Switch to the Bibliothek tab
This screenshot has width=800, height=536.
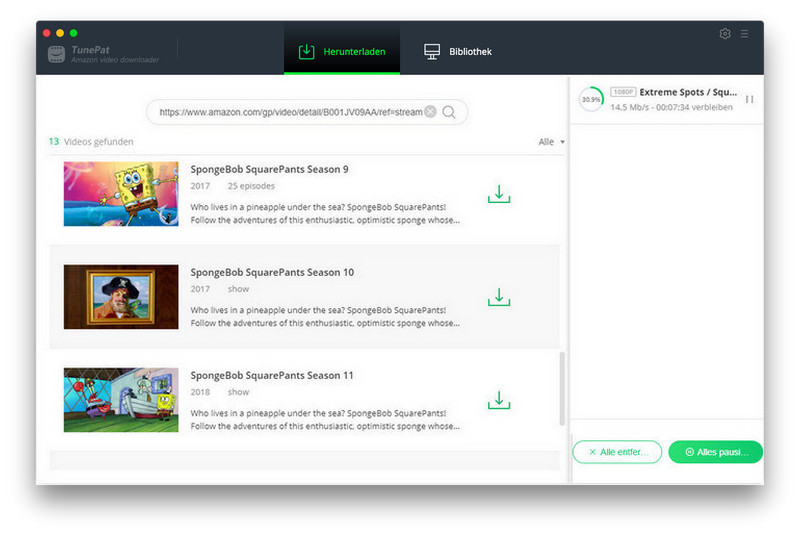click(x=458, y=52)
